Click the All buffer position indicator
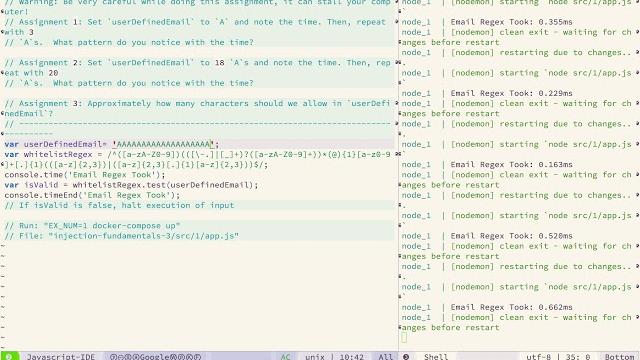The width and height of the screenshot is (640, 360). 385,356
